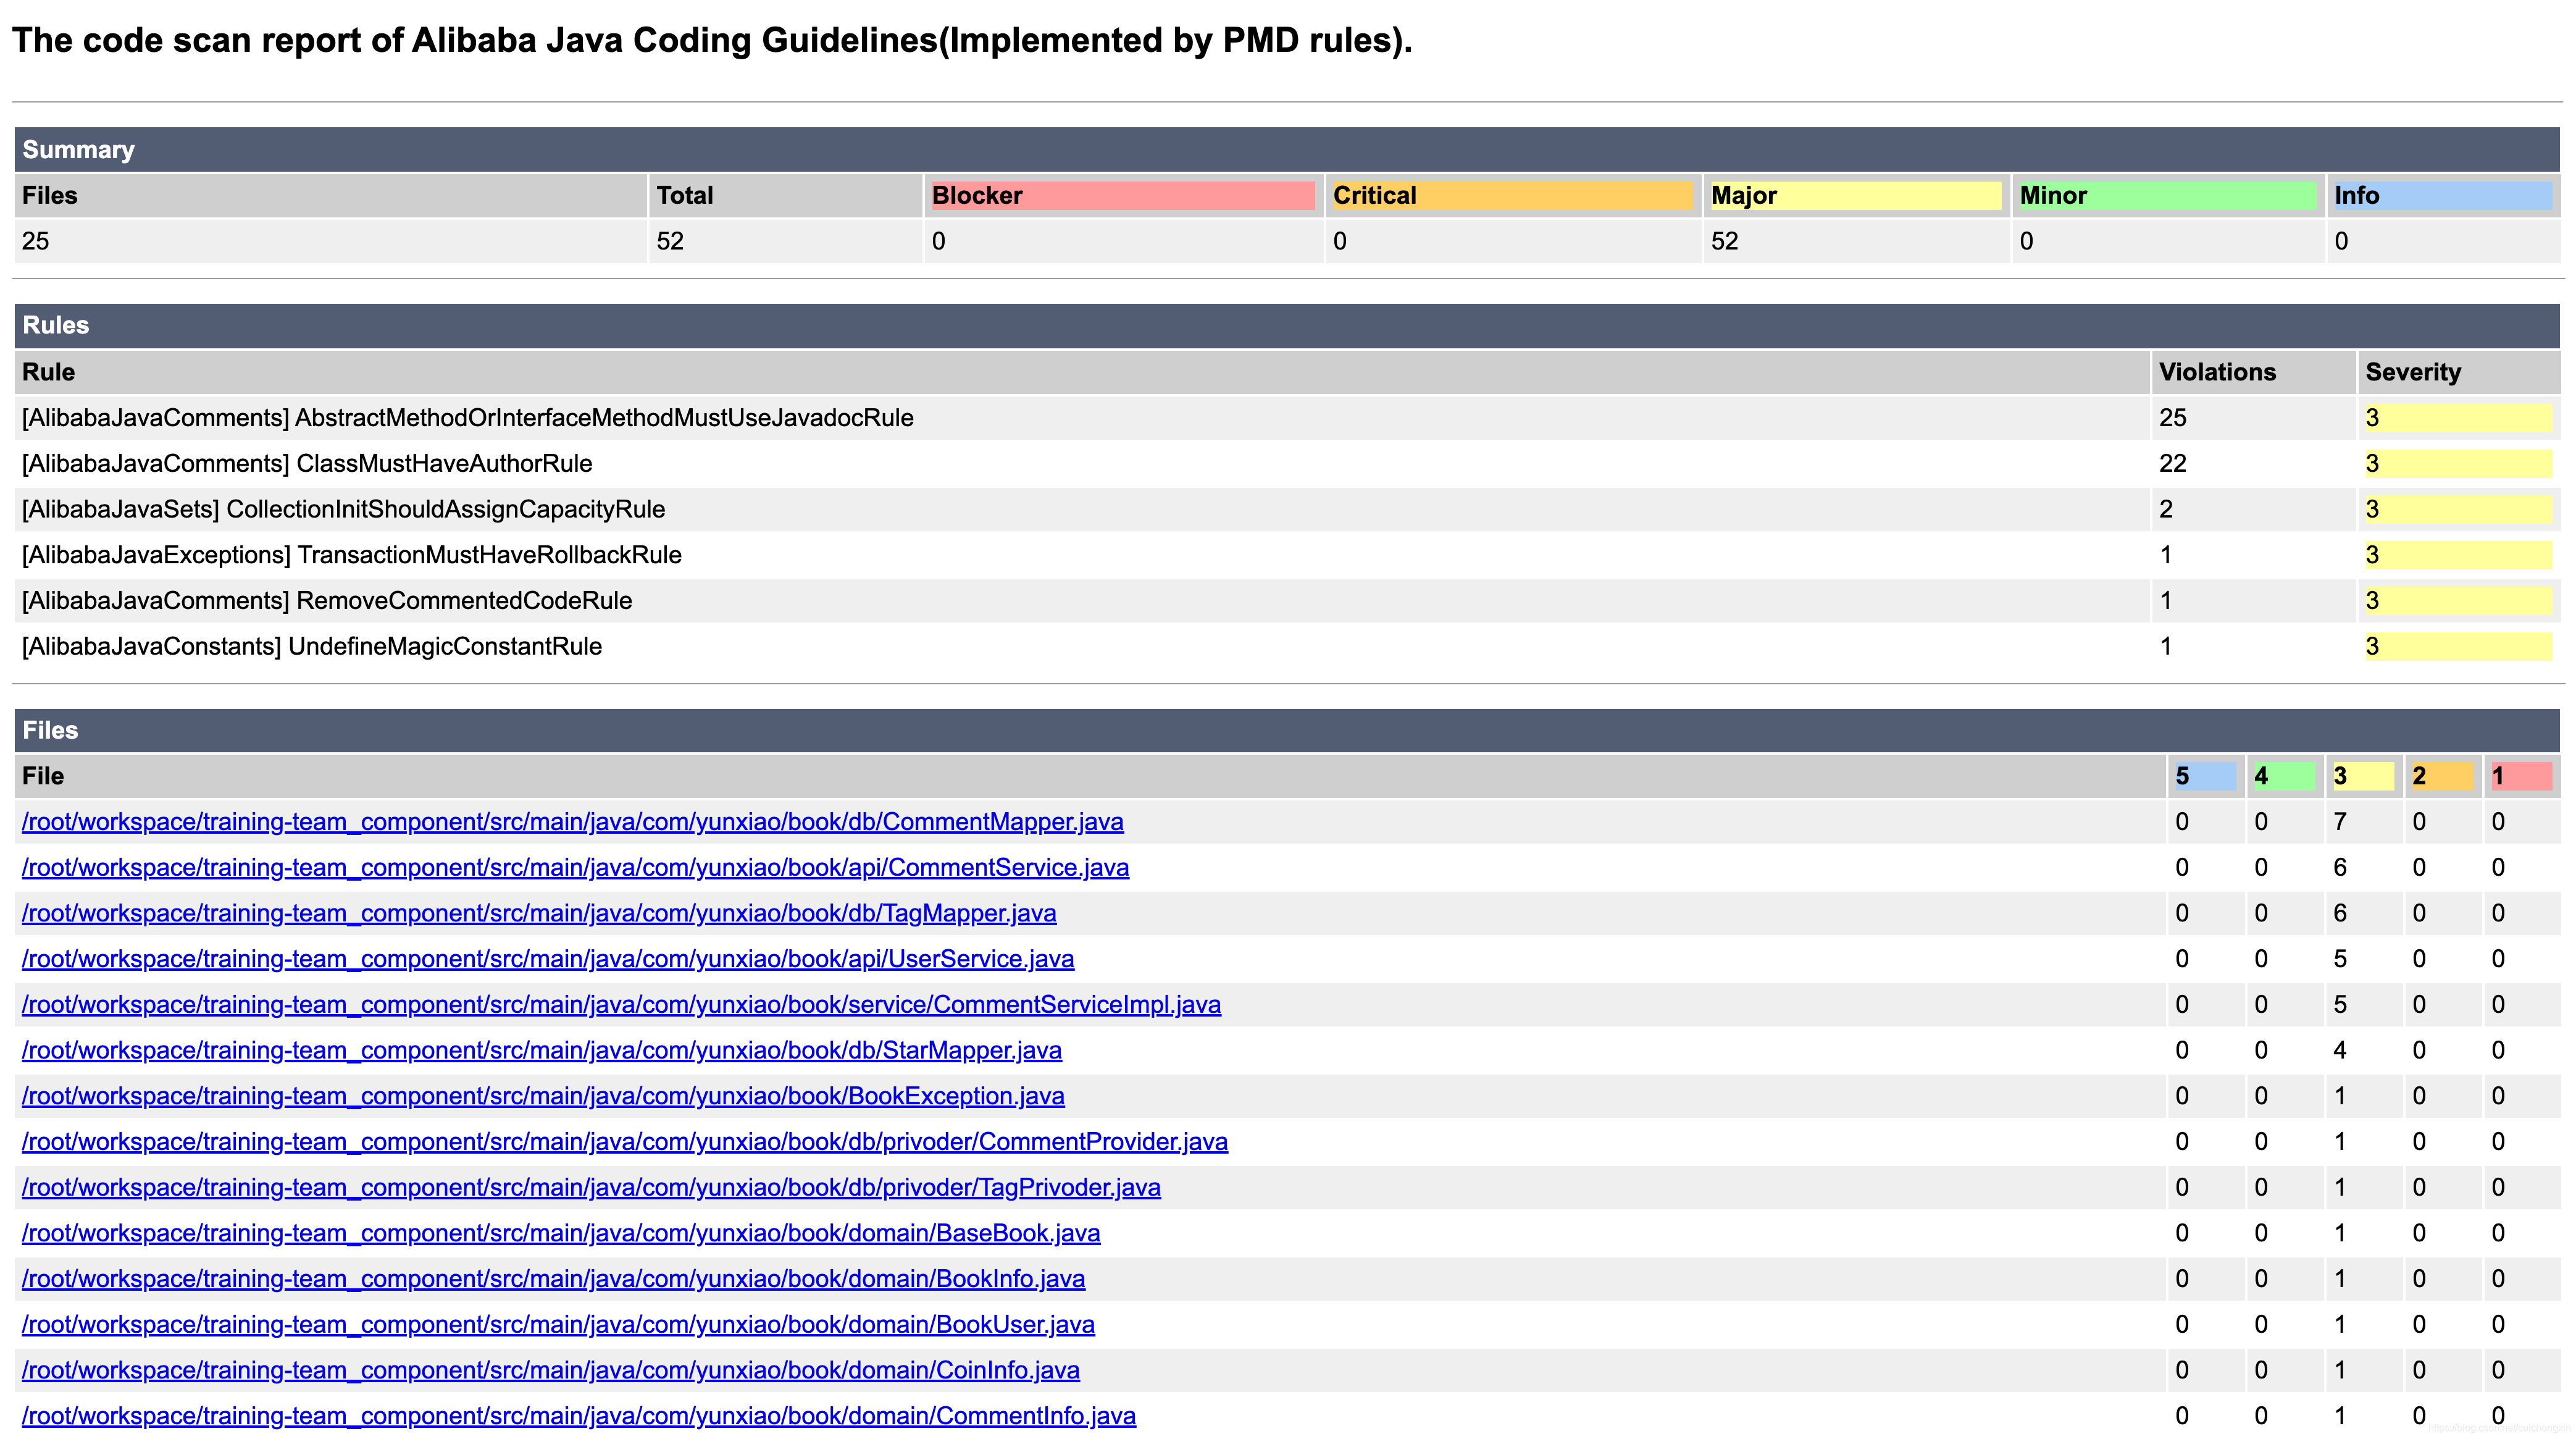The width and height of the screenshot is (2576, 1439).
Task: Click the Files section header bar
Action: (1287, 731)
